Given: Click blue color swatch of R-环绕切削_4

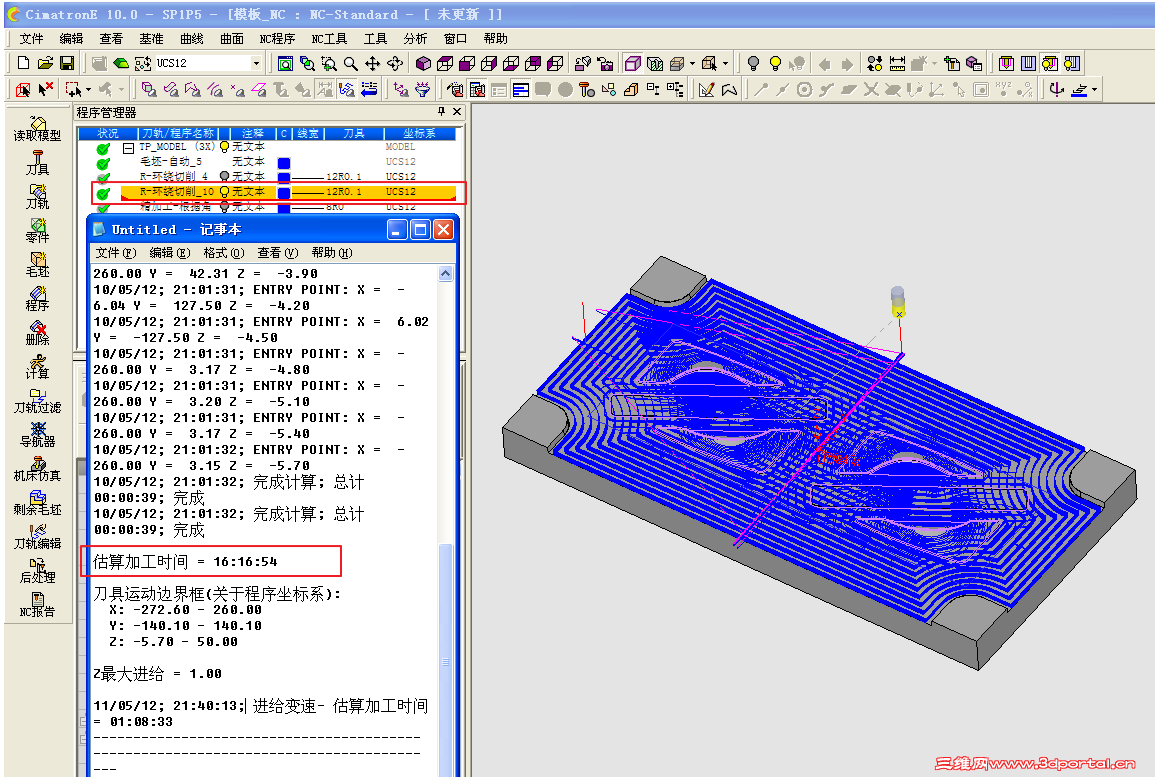Looking at the screenshot, I should [284, 177].
